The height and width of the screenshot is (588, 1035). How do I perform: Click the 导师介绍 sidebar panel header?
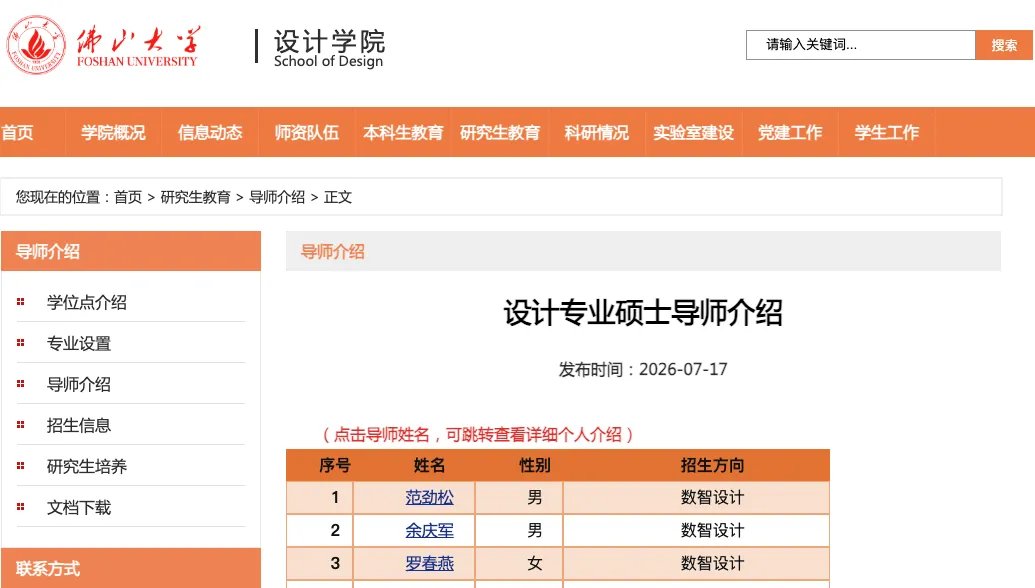(131, 251)
